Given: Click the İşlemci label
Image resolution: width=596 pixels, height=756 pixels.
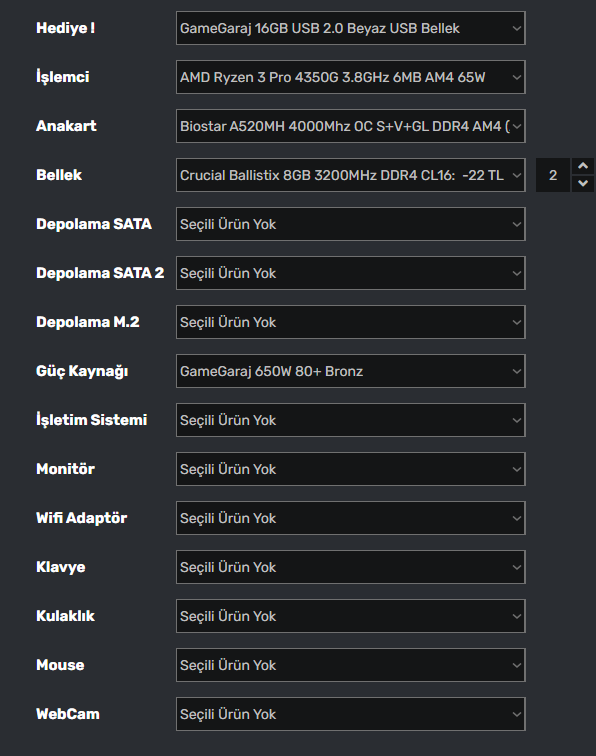Looking at the screenshot, I should [63, 77].
